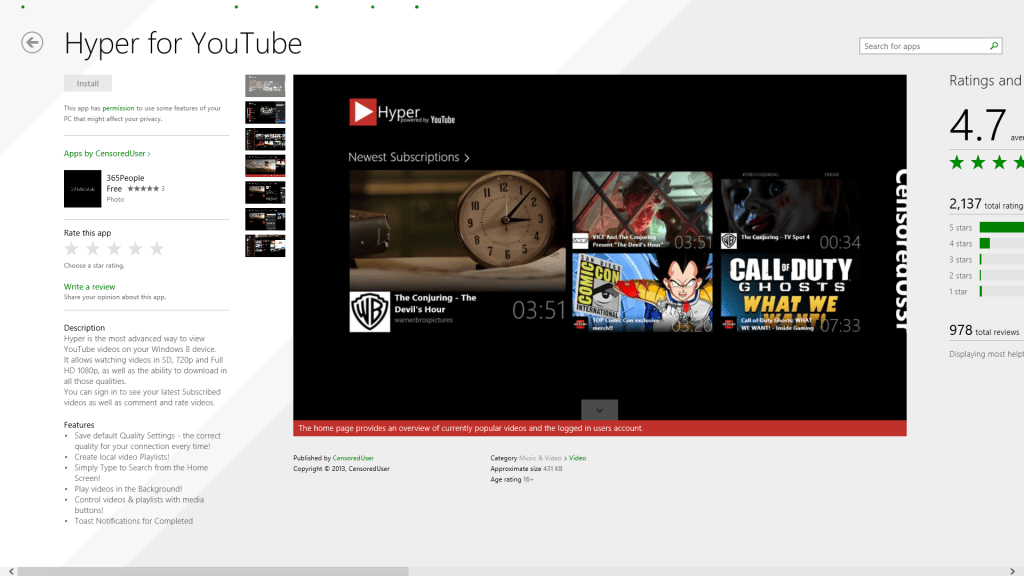Image resolution: width=1024 pixels, height=576 pixels.
Task: Select the first screenshot thumbnail
Action: coord(265,86)
